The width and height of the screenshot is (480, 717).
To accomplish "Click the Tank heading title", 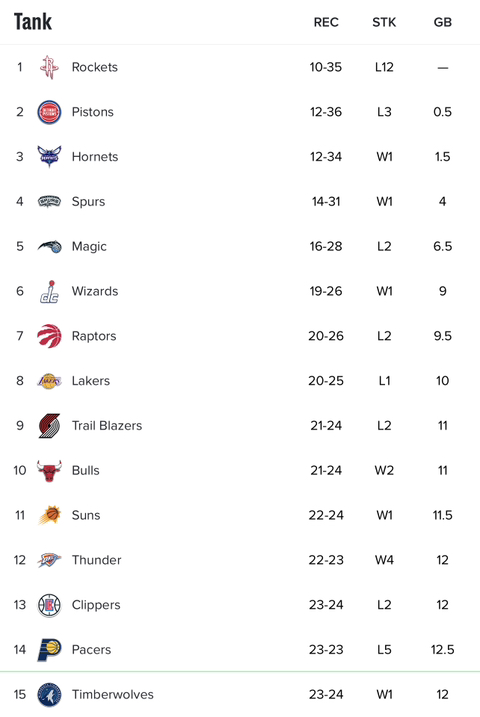I will pyautogui.click(x=33, y=21).
